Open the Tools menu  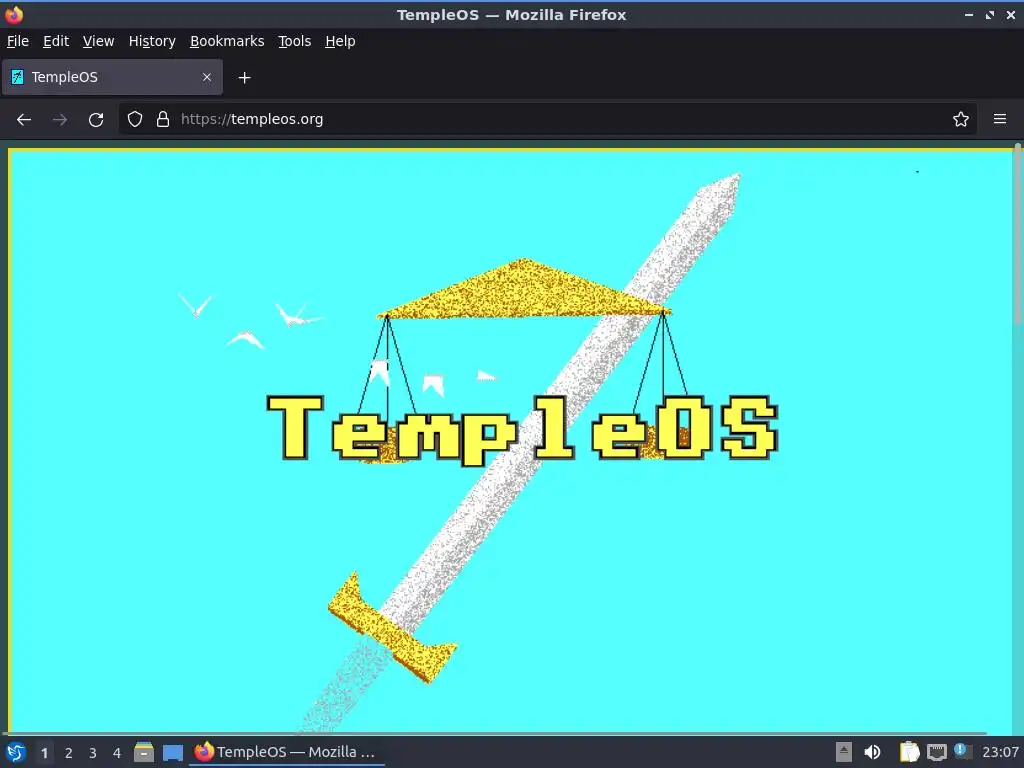(295, 41)
